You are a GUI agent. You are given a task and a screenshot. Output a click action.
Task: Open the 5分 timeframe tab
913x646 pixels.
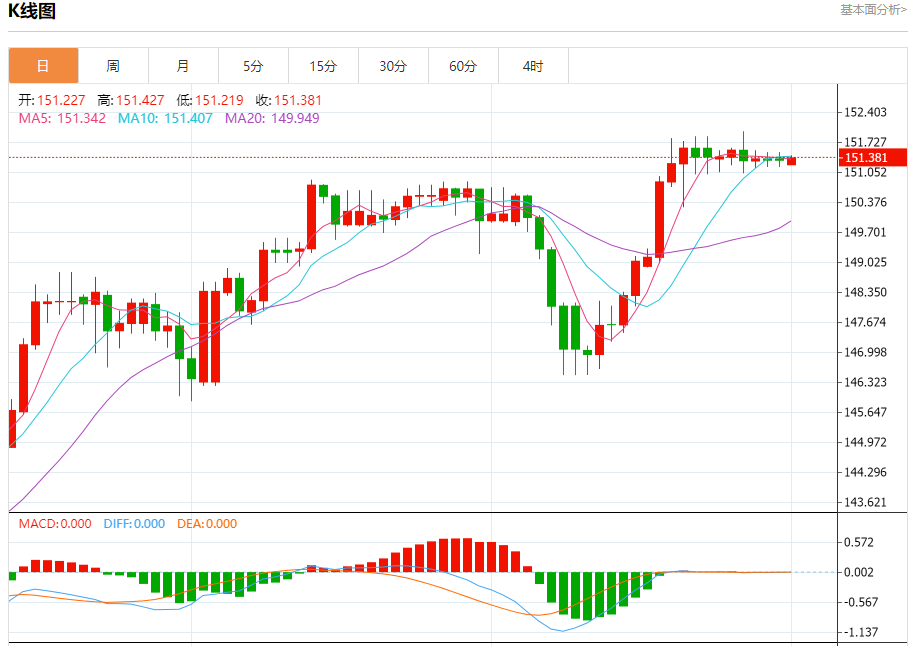click(253, 66)
